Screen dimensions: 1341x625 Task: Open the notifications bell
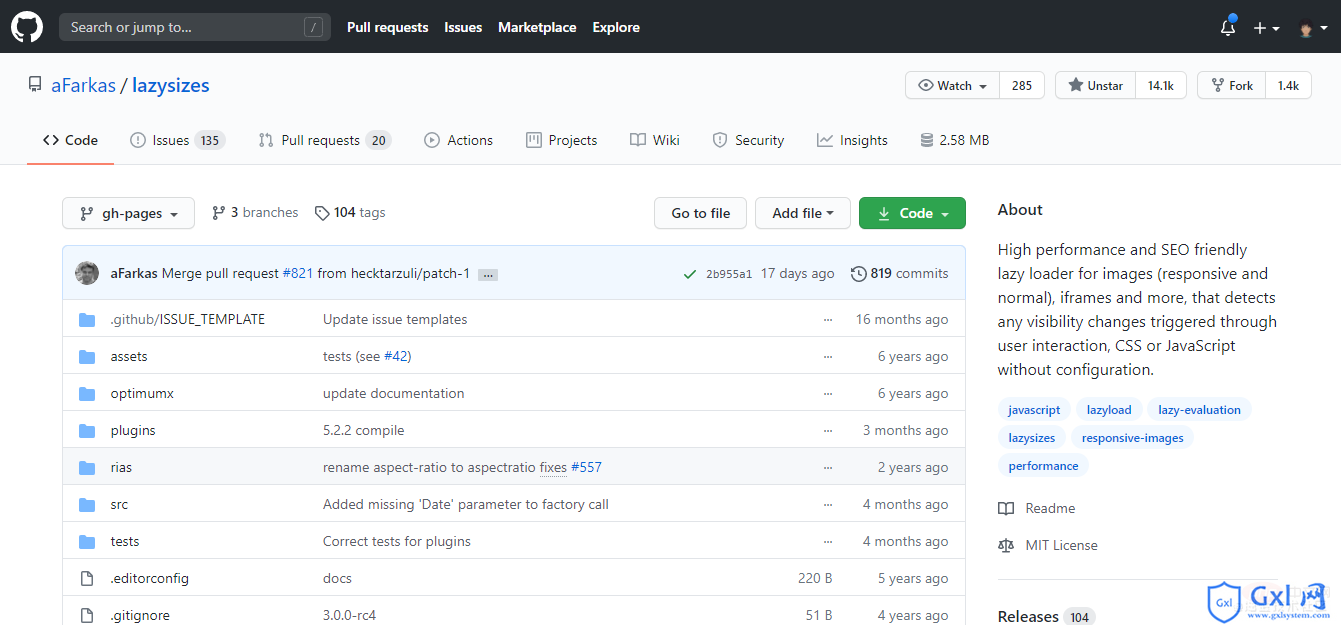click(1228, 28)
